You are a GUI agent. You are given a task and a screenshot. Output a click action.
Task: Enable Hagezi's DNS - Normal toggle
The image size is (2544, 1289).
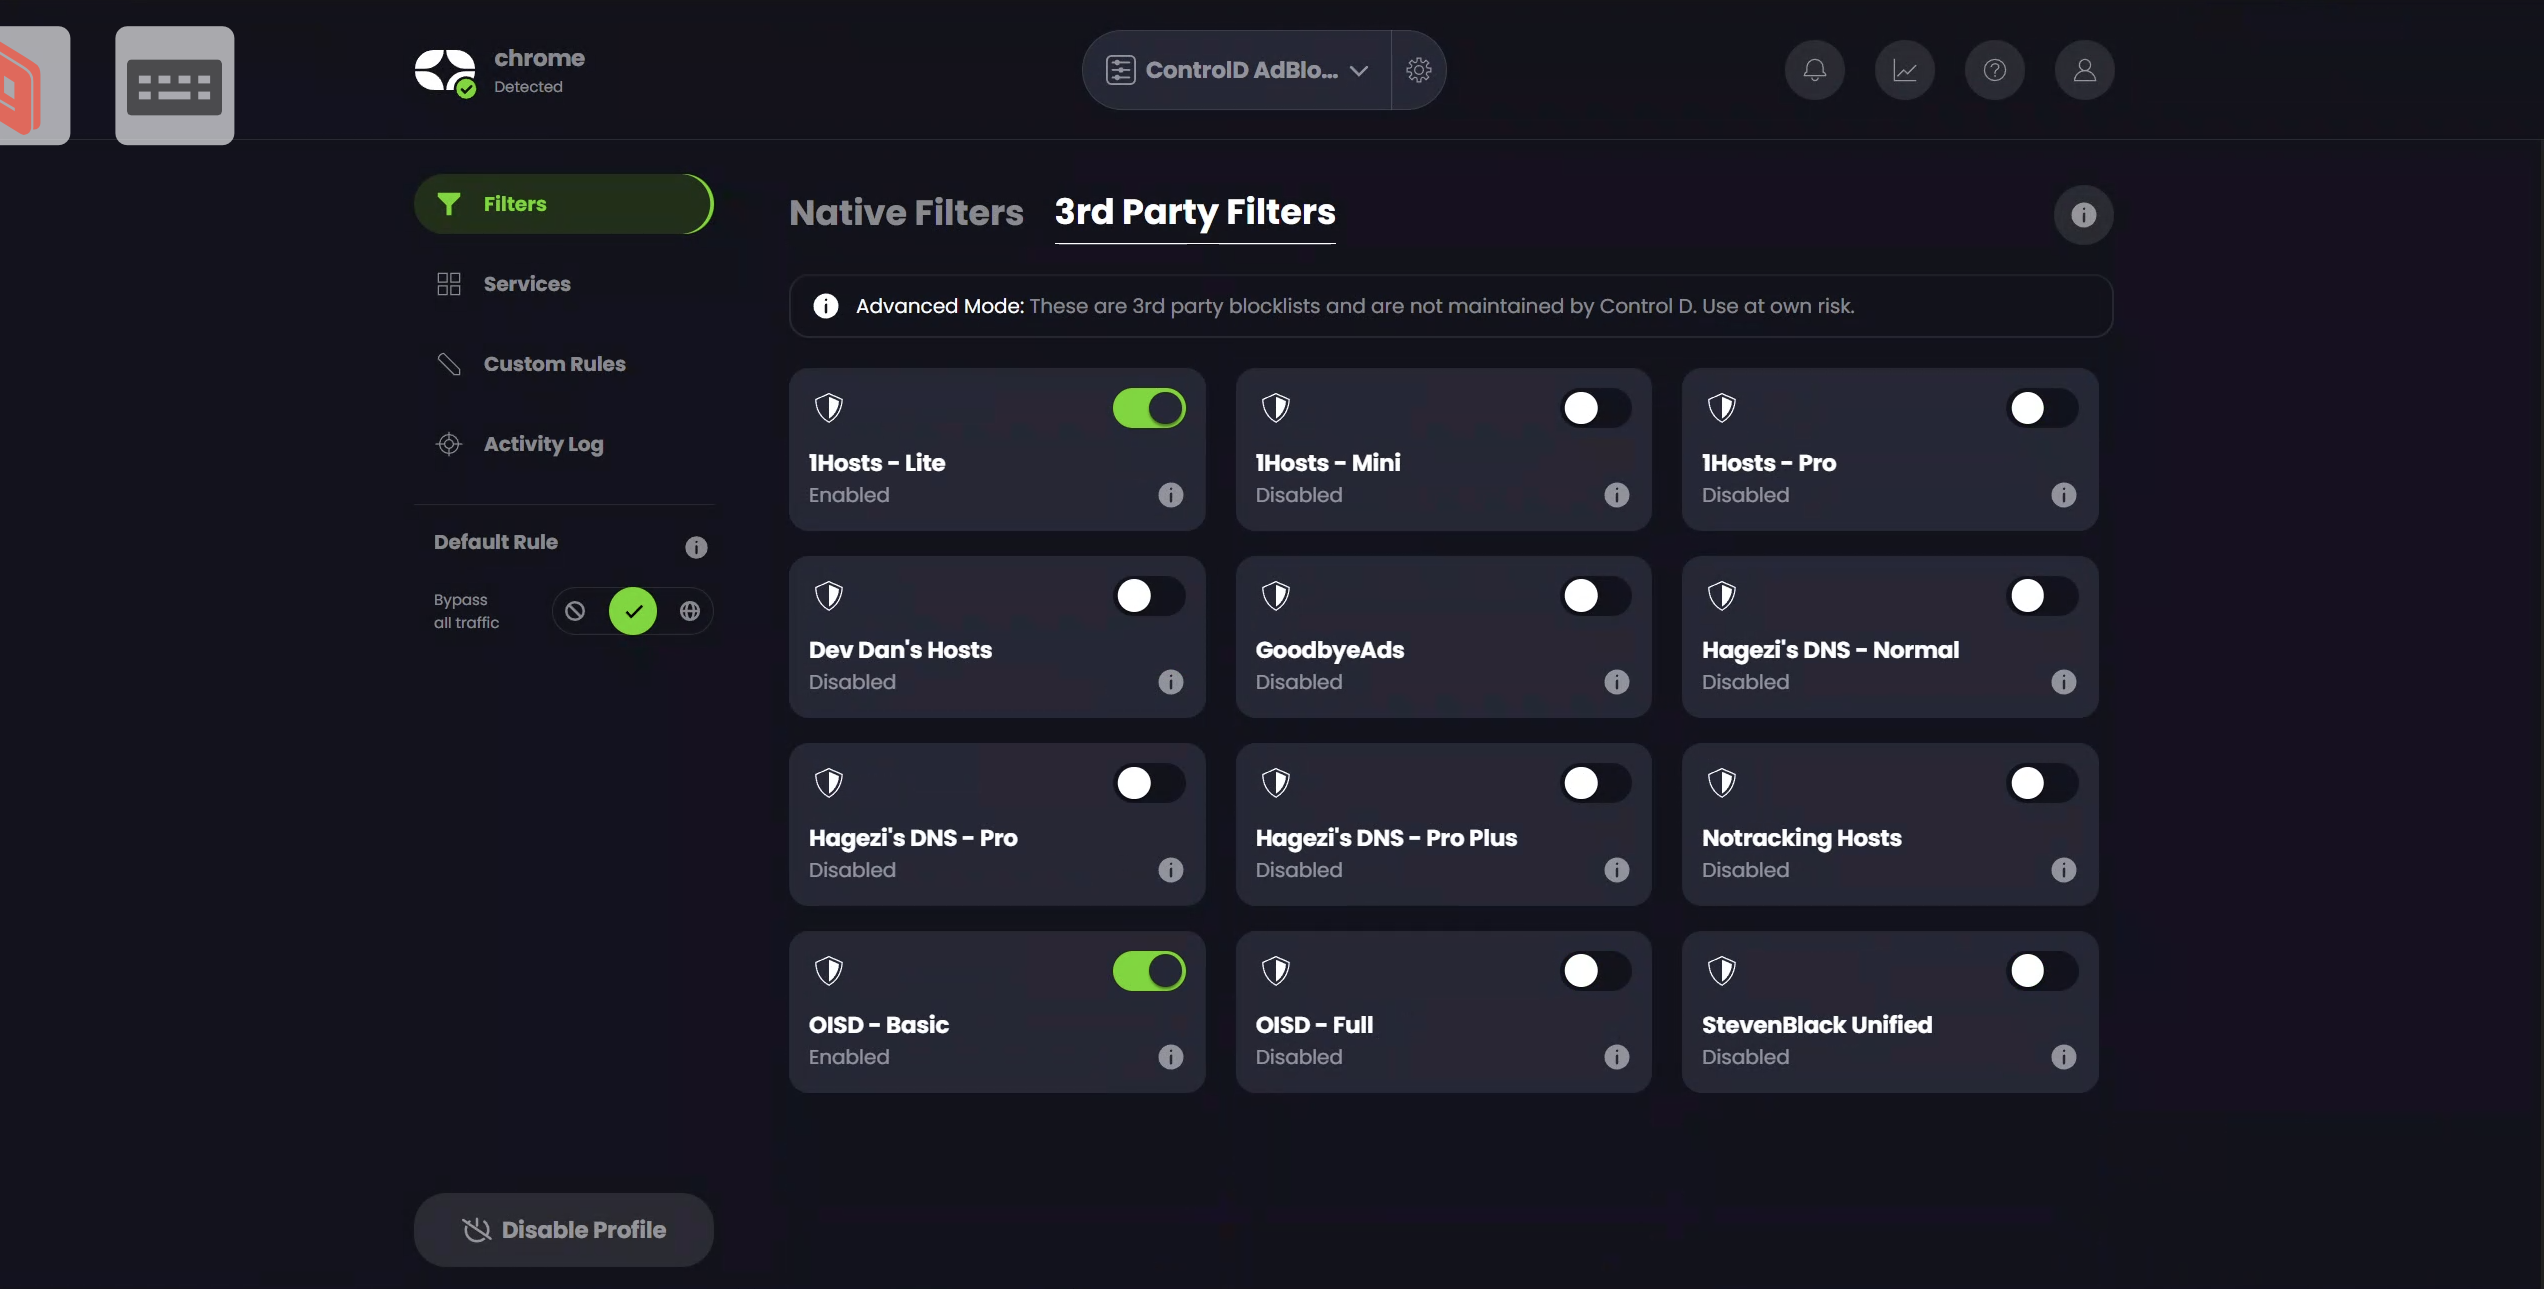[x=2042, y=596]
